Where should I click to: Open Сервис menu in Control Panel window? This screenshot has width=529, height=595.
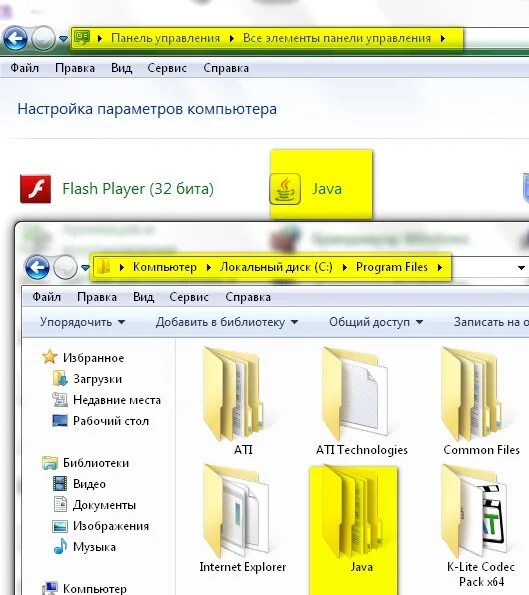167,68
